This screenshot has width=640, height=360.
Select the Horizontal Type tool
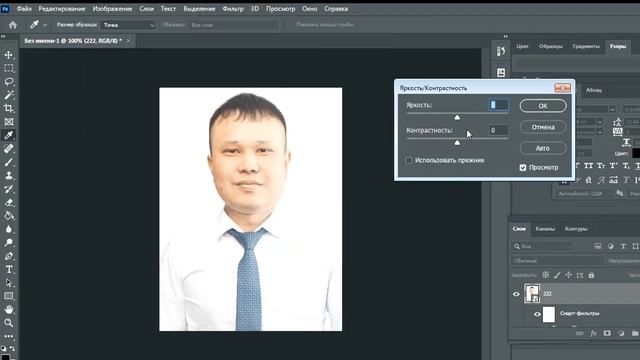tap(9, 269)
